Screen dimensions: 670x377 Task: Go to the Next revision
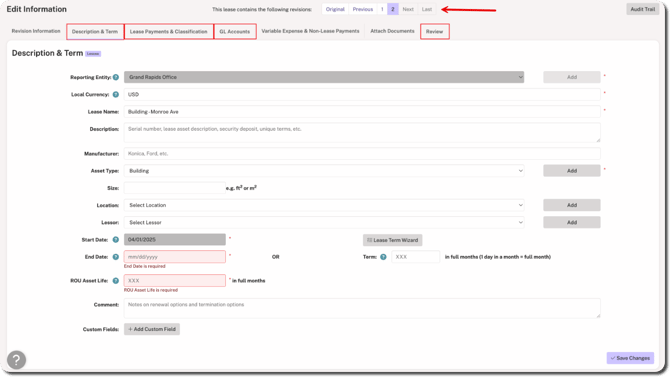tap(408, 9)
